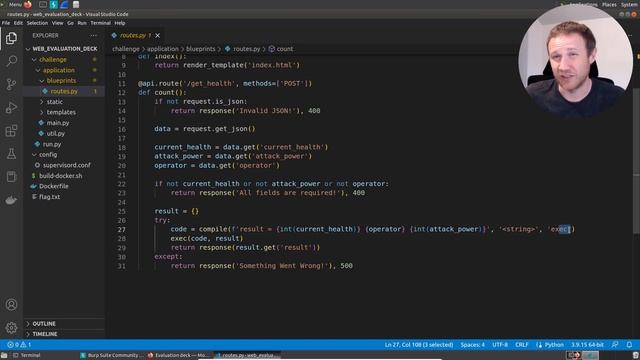Change CRLF end of line sequence
Viewport: 640px width, 360px height.
[522, 345]
